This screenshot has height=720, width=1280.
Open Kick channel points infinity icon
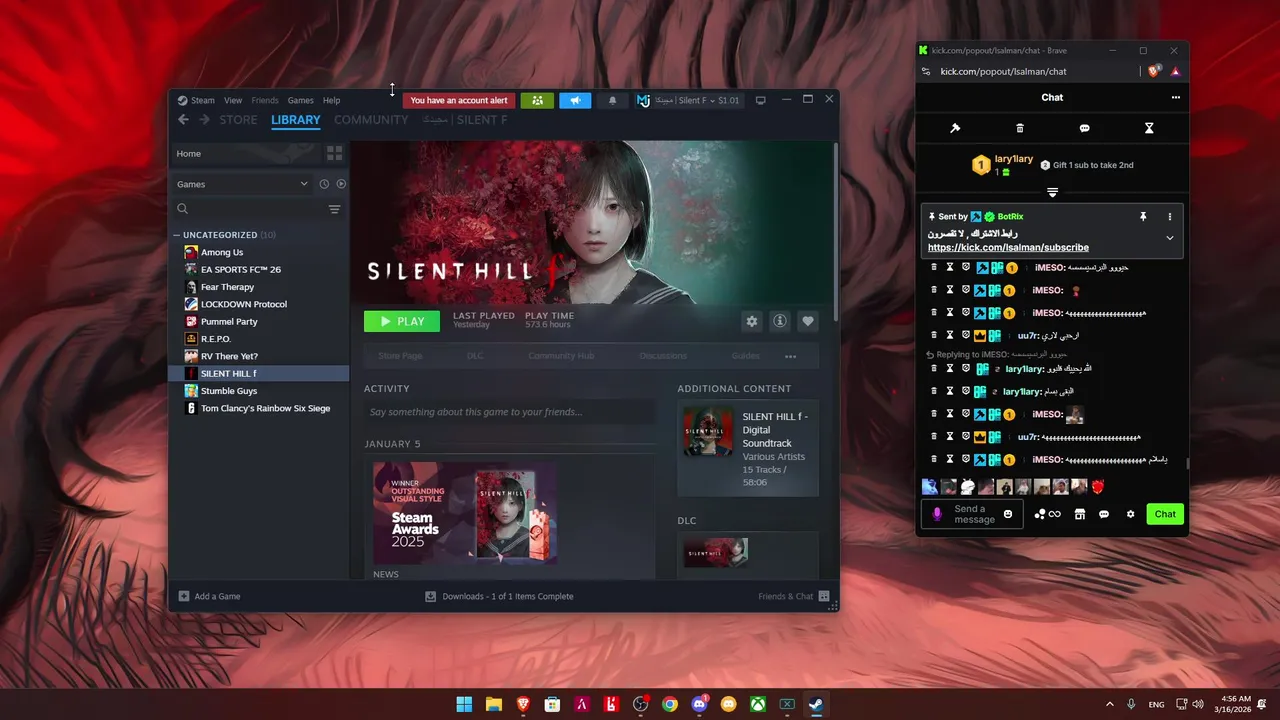coord(1048,514)
